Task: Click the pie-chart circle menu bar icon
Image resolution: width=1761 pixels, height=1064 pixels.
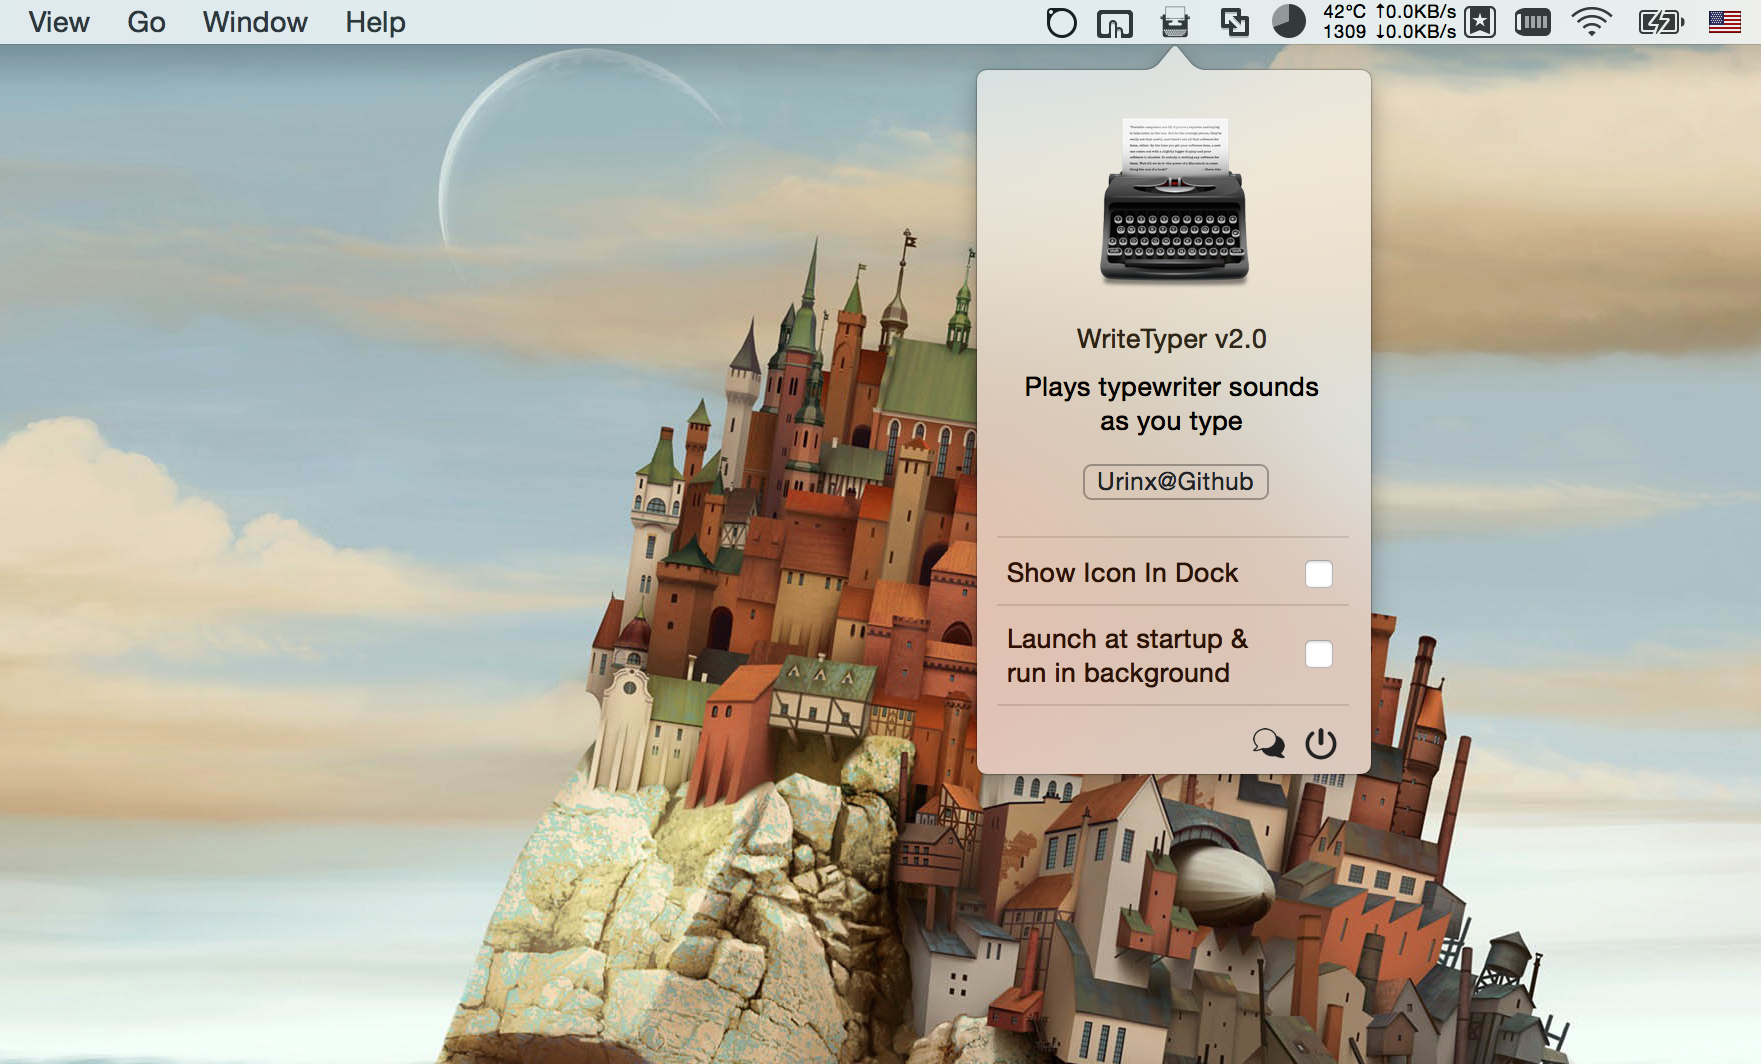Action: click(1289, 21)
